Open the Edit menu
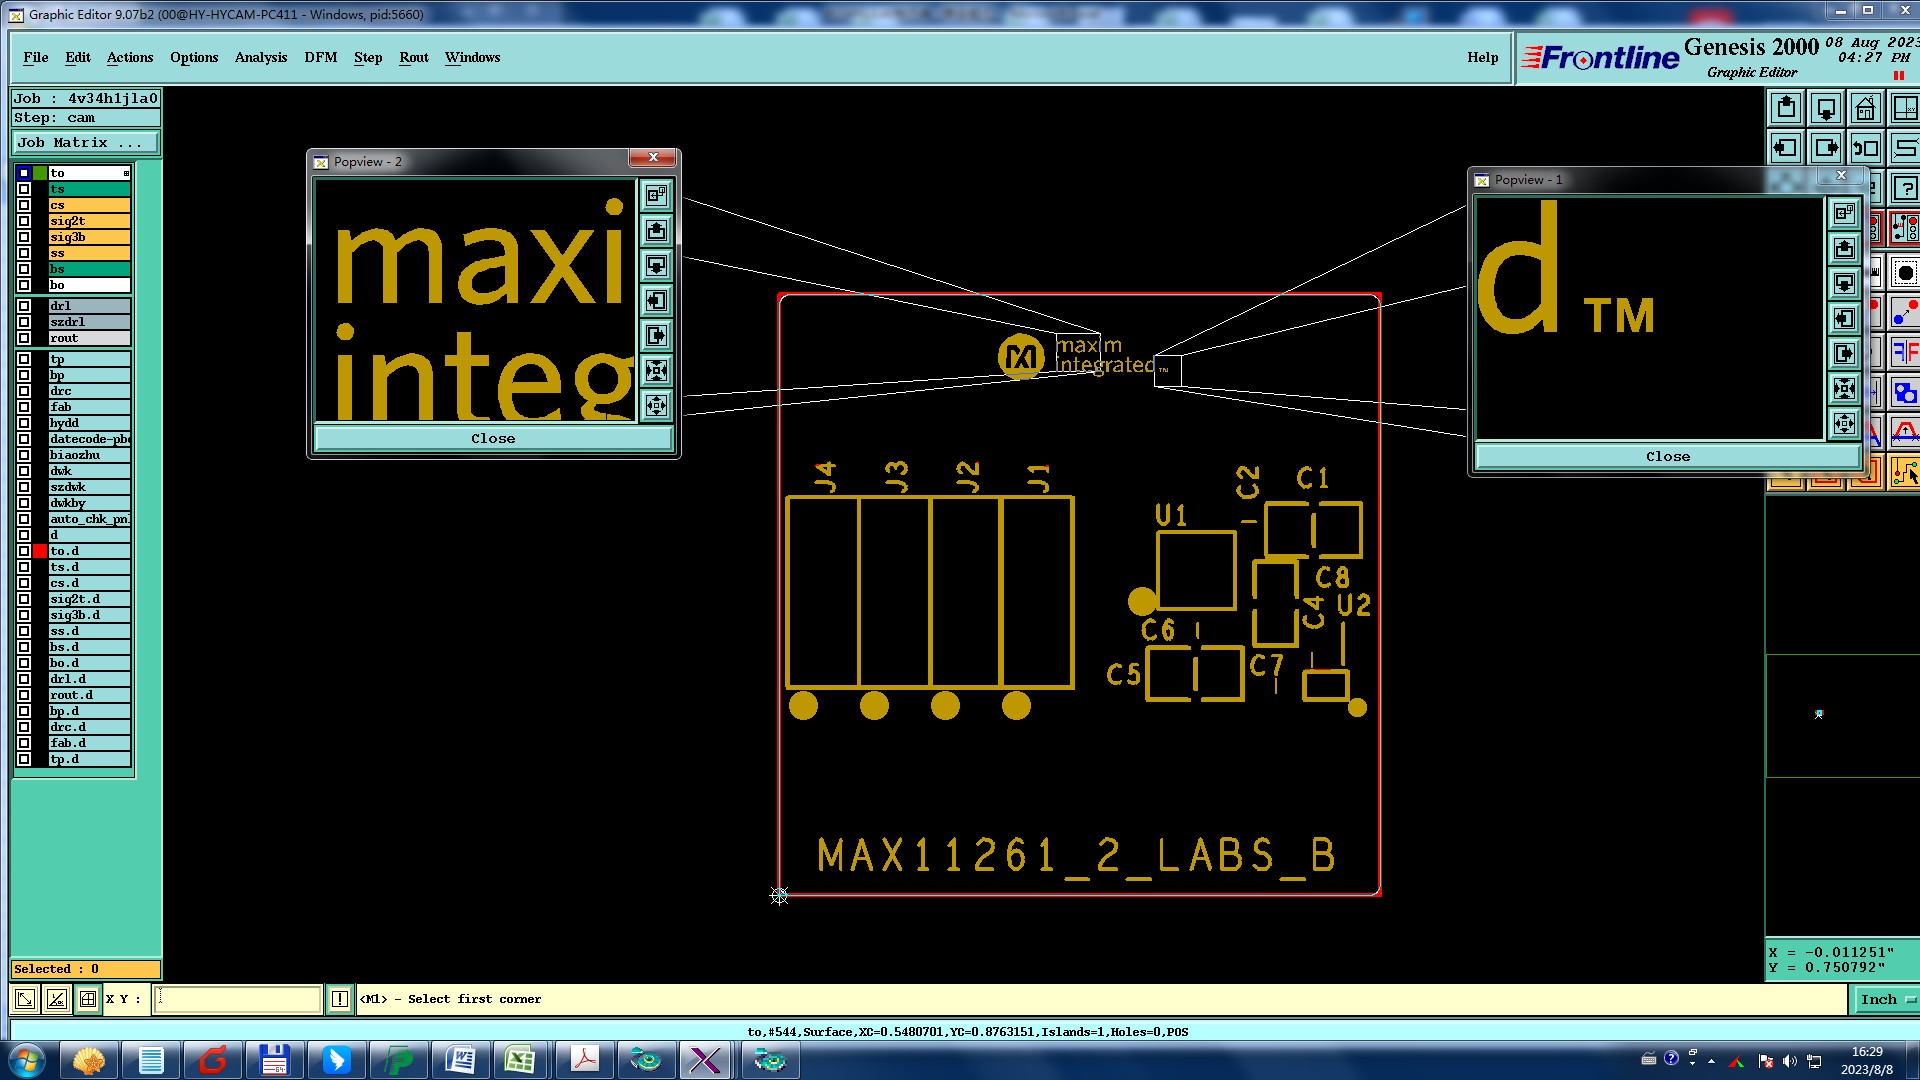 pos(78,58)
